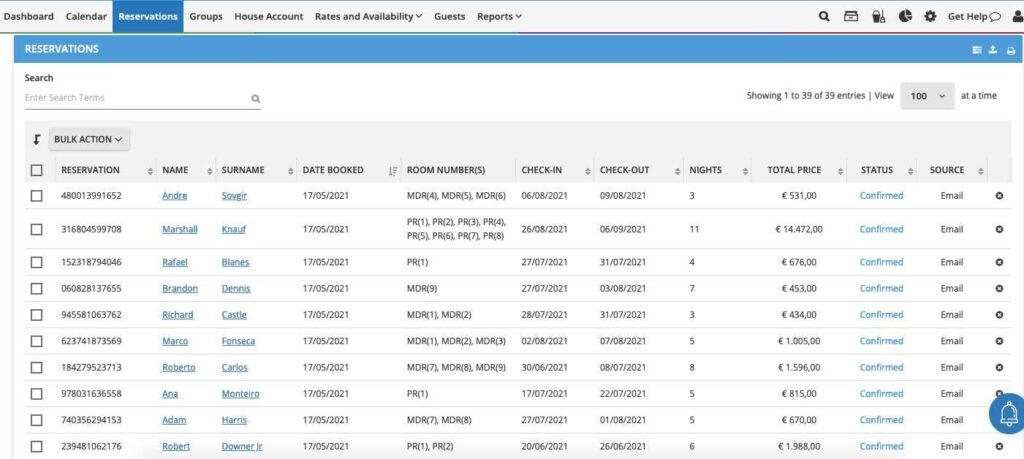This screenshot has height=459, width=1024.
Task: Open the pie chart insights icon
Action: tap(905, 16)
